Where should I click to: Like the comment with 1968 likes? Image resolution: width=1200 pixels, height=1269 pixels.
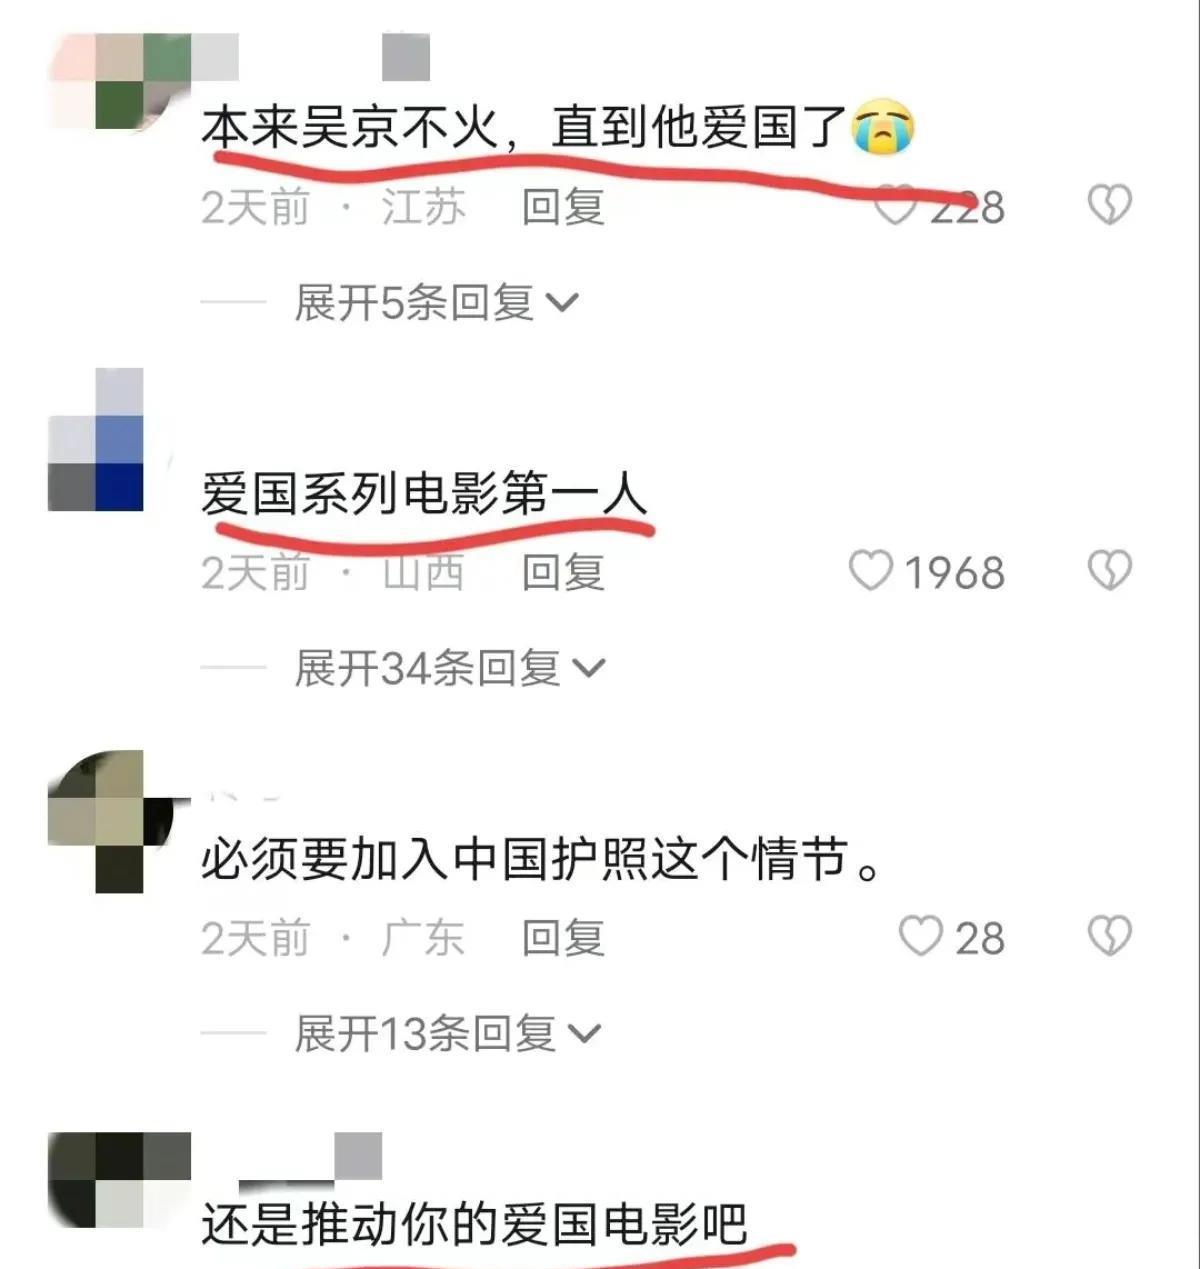[870, 571]
